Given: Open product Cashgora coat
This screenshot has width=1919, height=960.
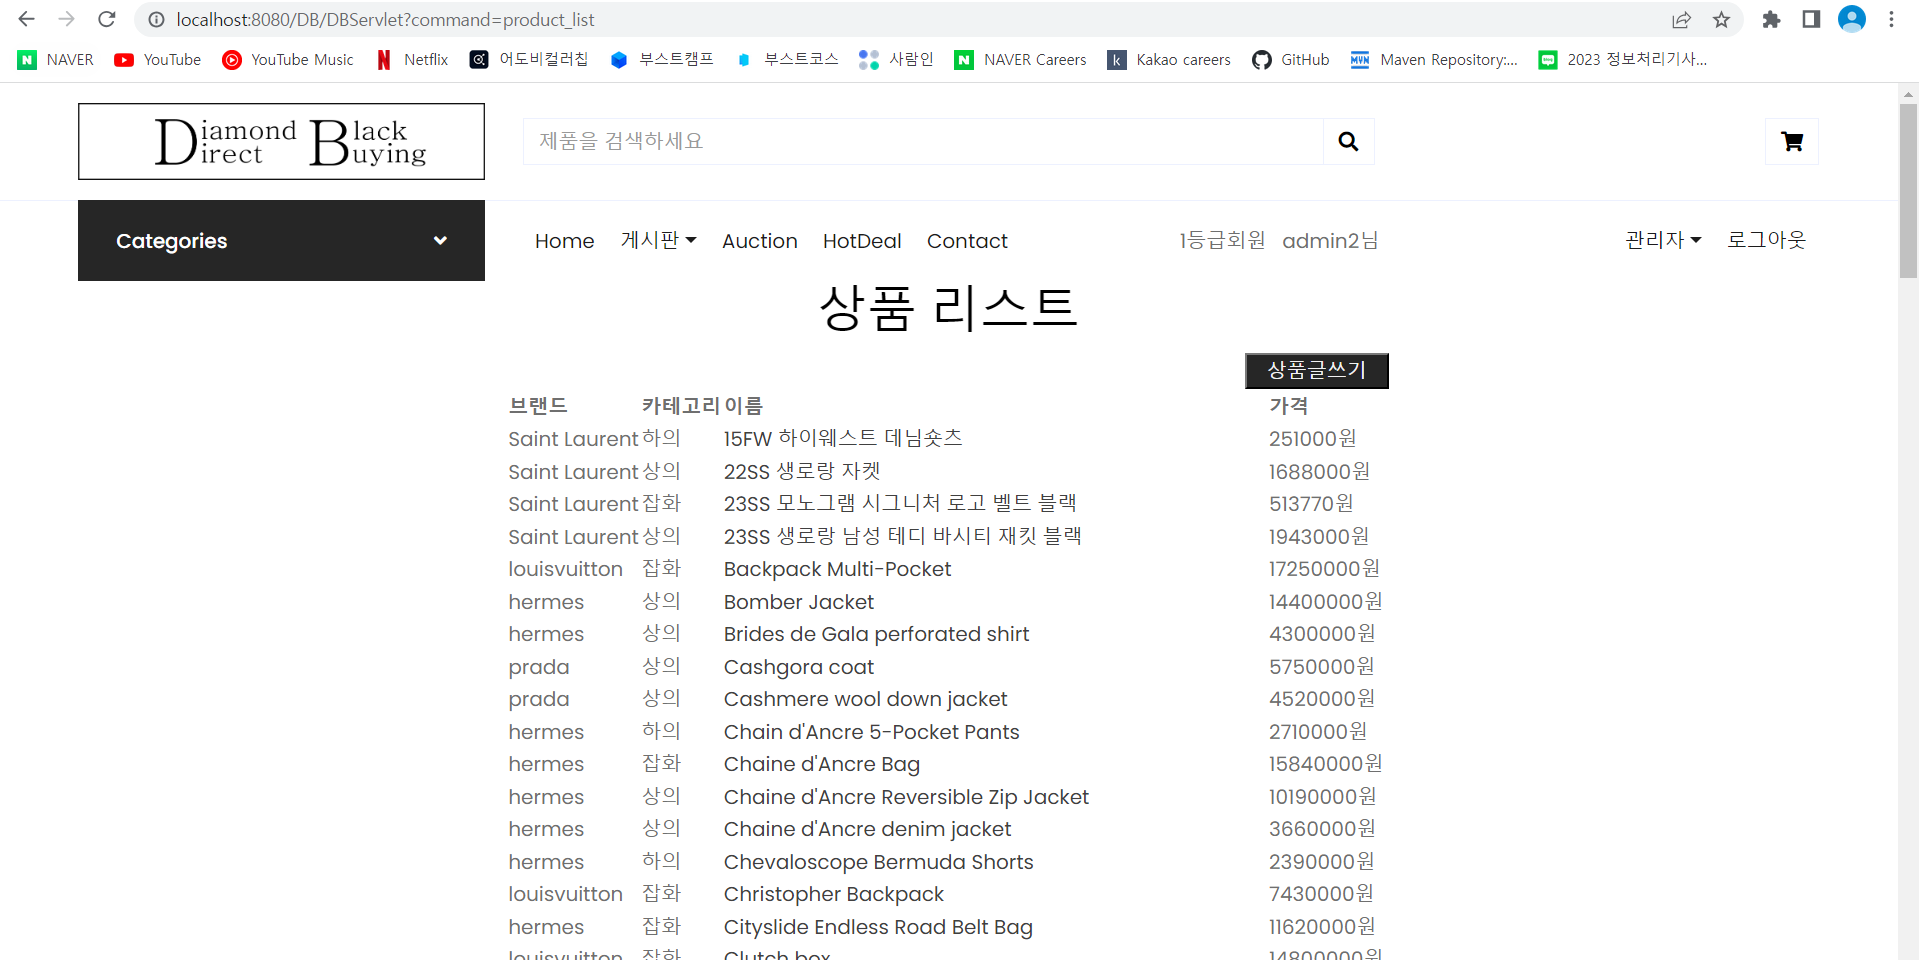Looking at the screenshot, I should [799, 667].
